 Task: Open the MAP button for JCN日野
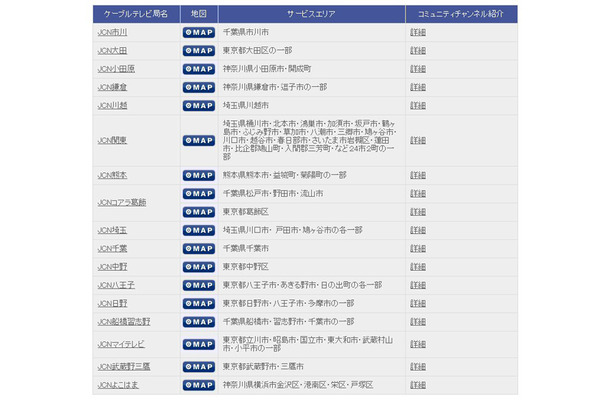tap(198, 304)
